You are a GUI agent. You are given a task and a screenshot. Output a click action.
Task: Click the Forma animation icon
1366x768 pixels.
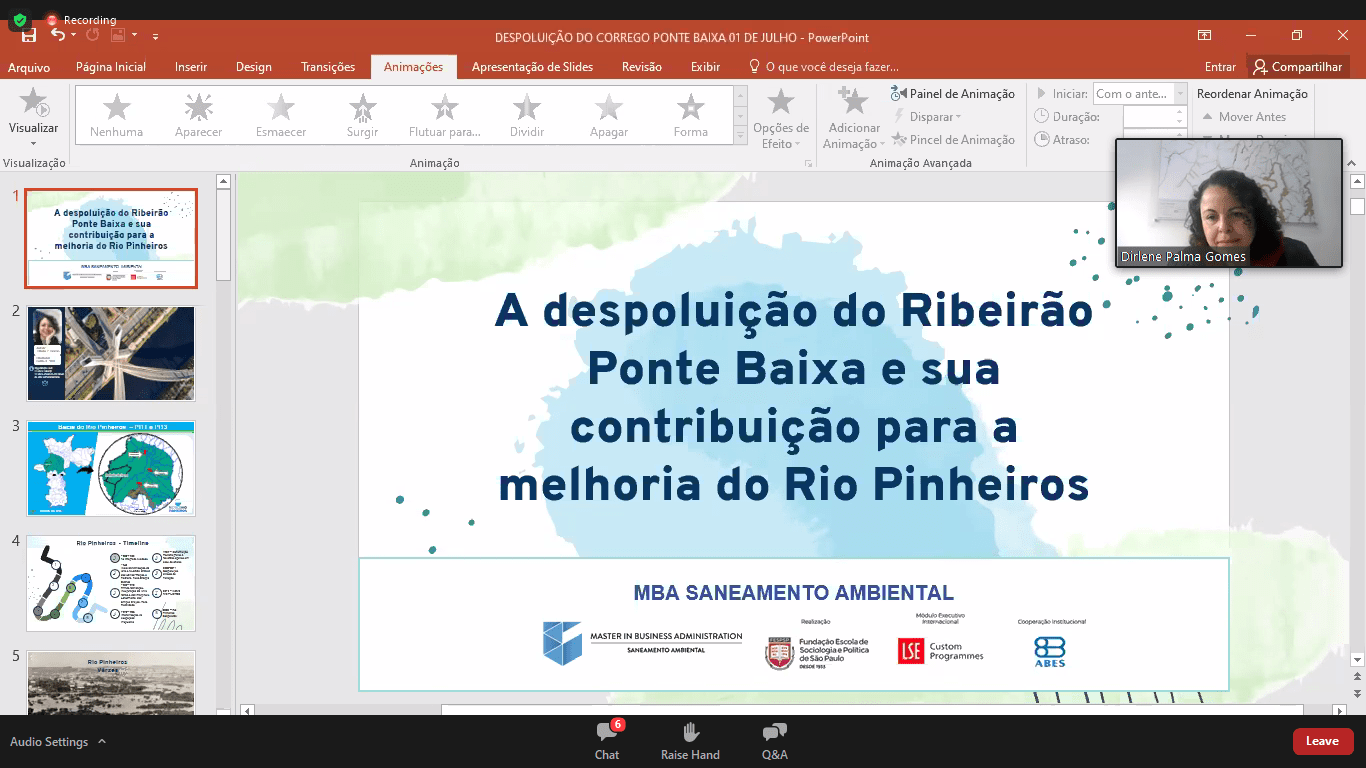pyautogui.click(x=690, y=114)
